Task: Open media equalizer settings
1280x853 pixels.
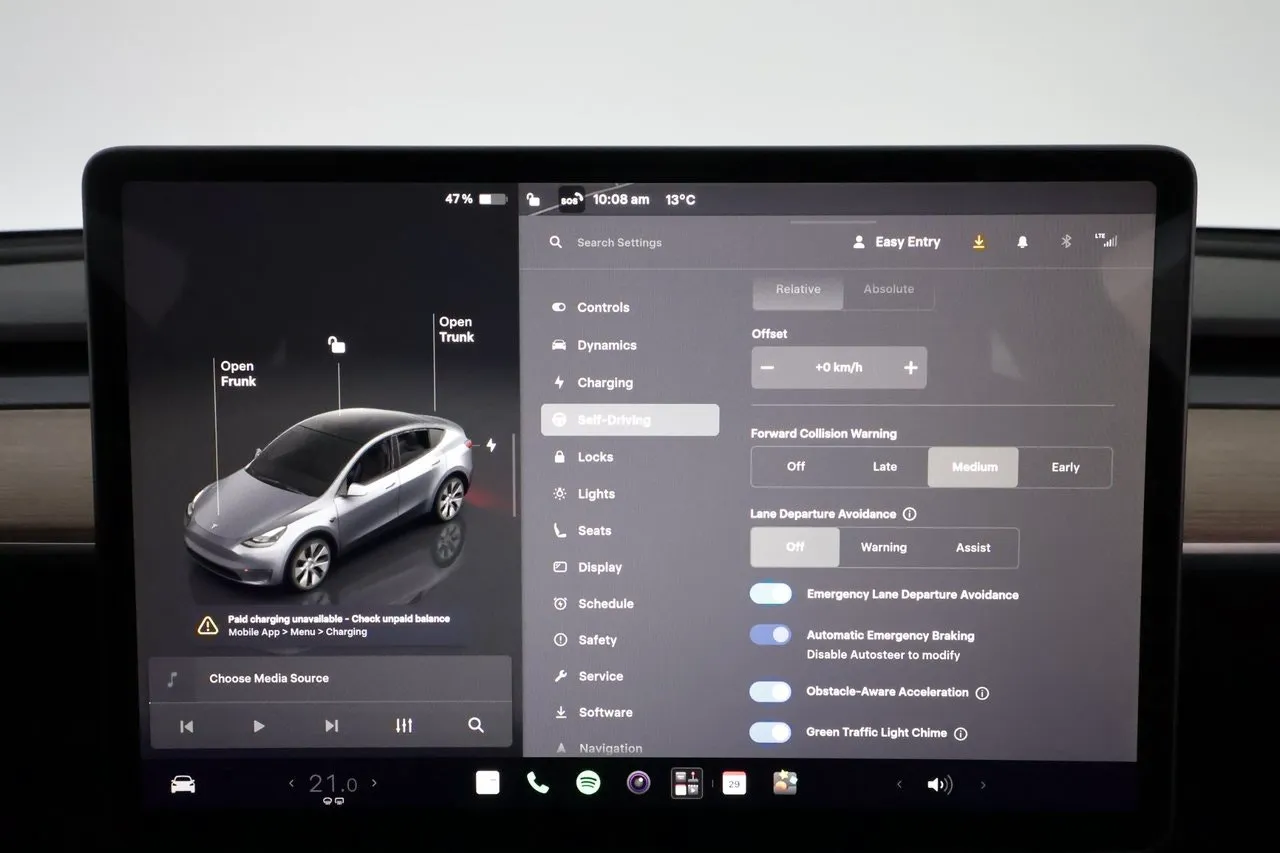Action: coord(404,726)
